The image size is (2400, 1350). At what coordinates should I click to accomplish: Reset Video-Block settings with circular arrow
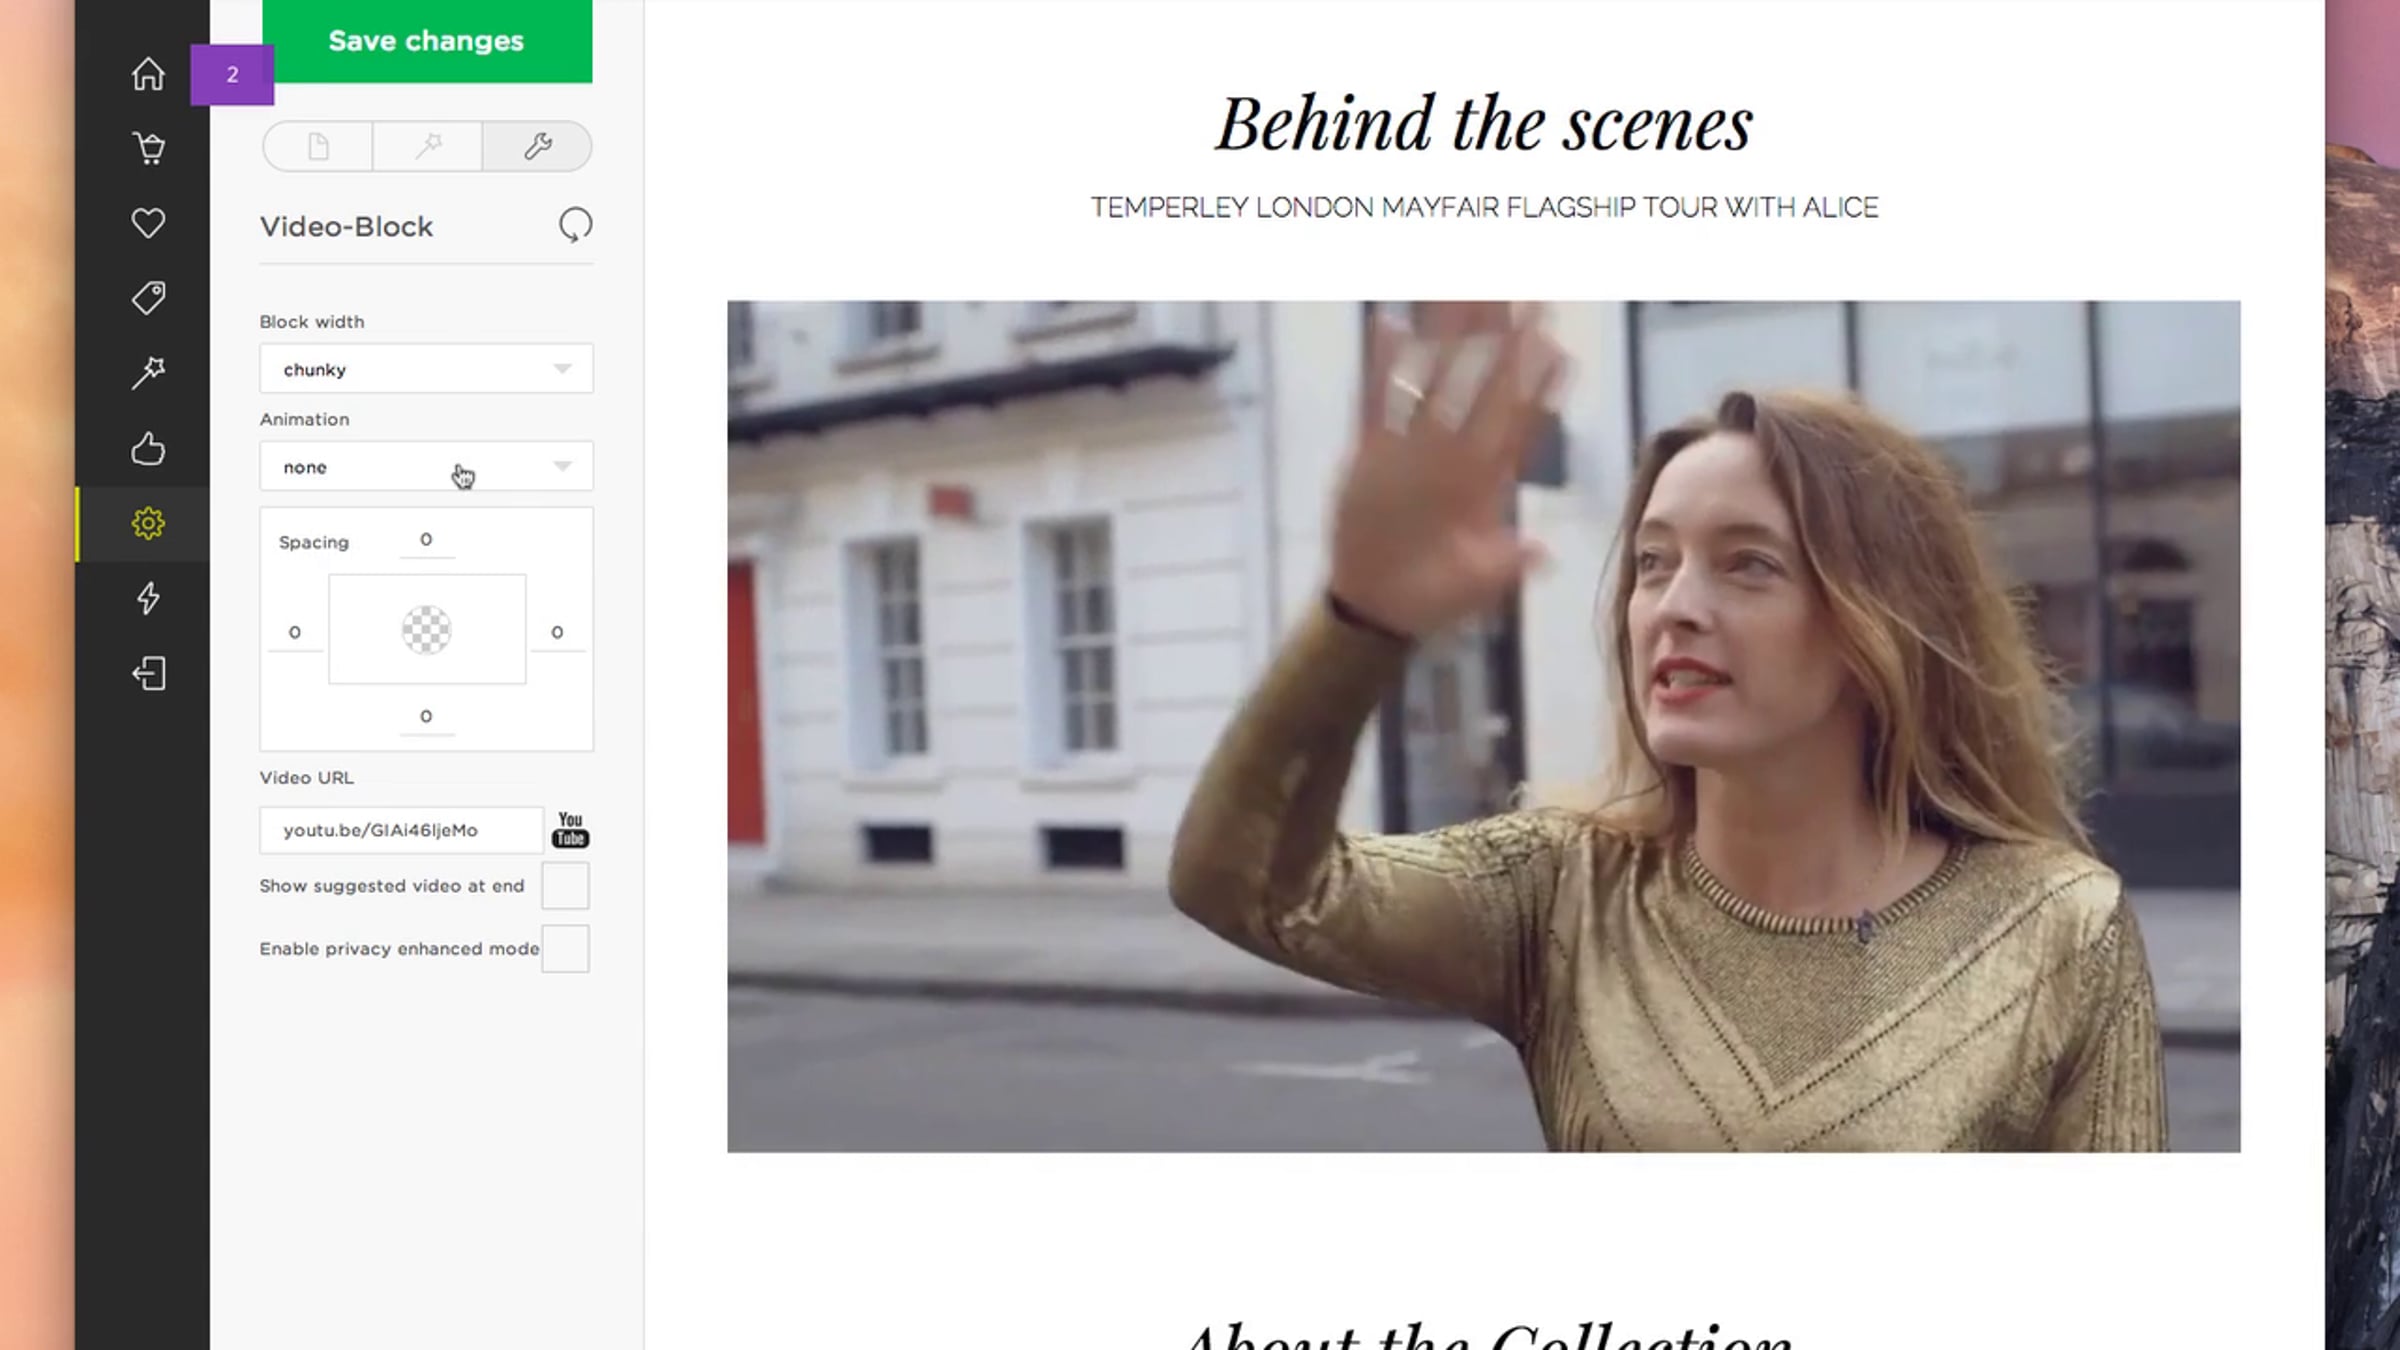[x=575, y=225]
